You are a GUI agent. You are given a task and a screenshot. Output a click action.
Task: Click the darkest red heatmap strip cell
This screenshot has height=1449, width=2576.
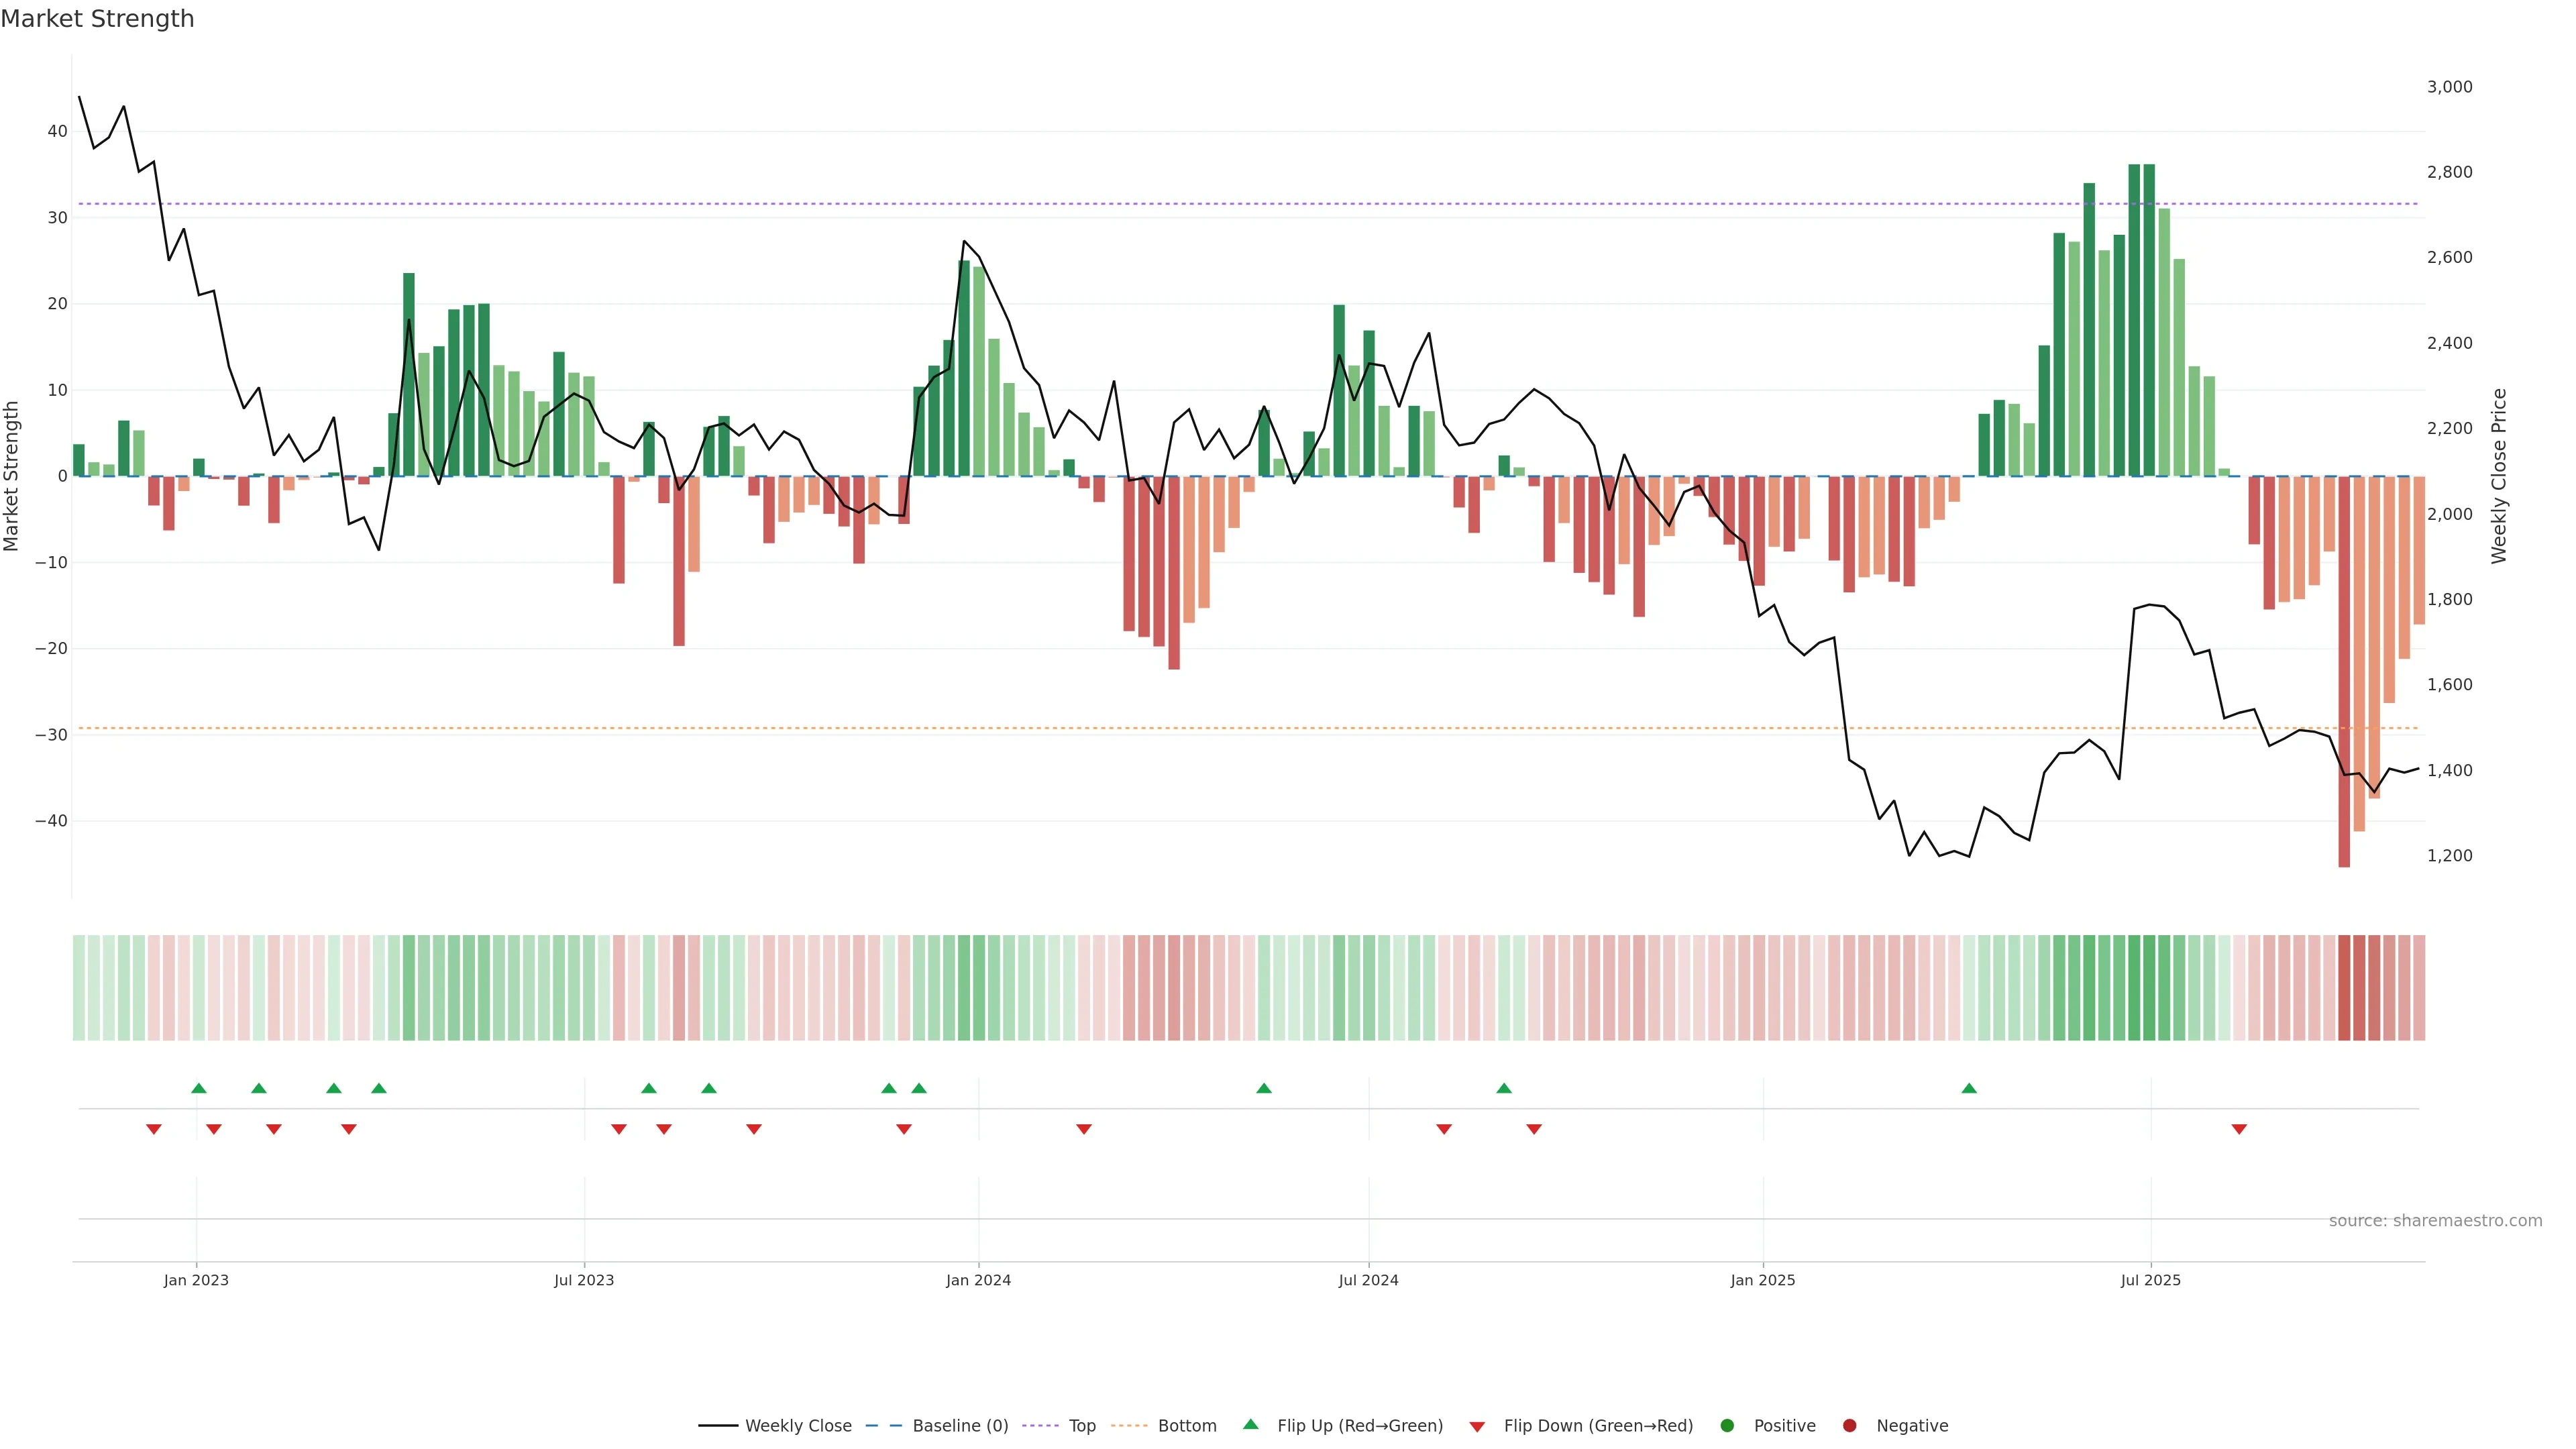click(2344, 987)
